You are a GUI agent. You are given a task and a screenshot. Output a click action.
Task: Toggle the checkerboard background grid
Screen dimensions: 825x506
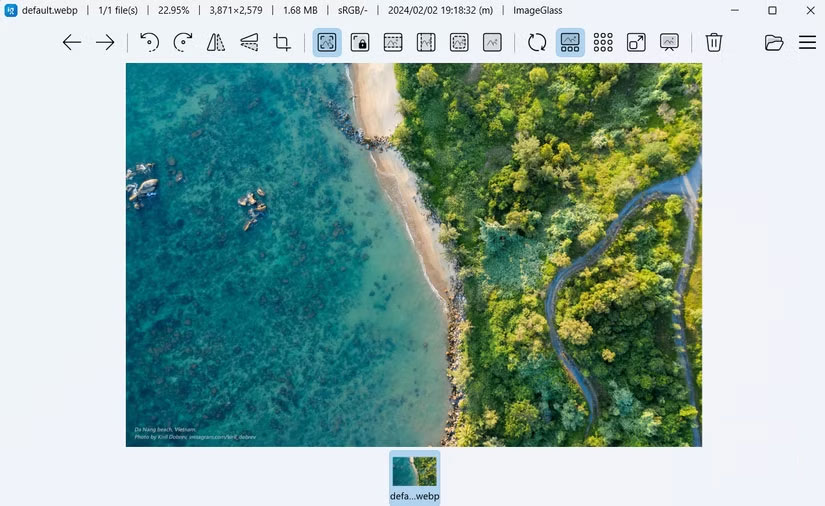click(x=603, y=42)
